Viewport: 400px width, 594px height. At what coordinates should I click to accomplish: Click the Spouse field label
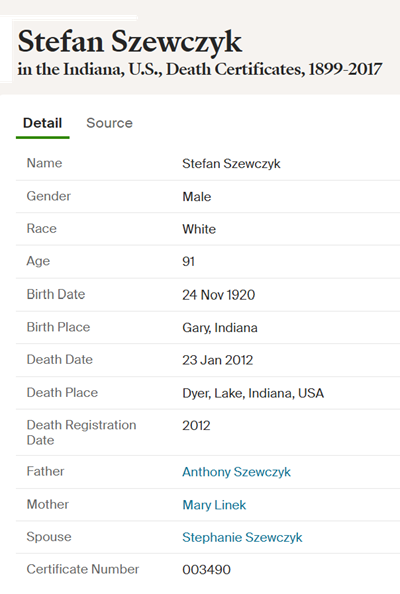click(49, 537)
